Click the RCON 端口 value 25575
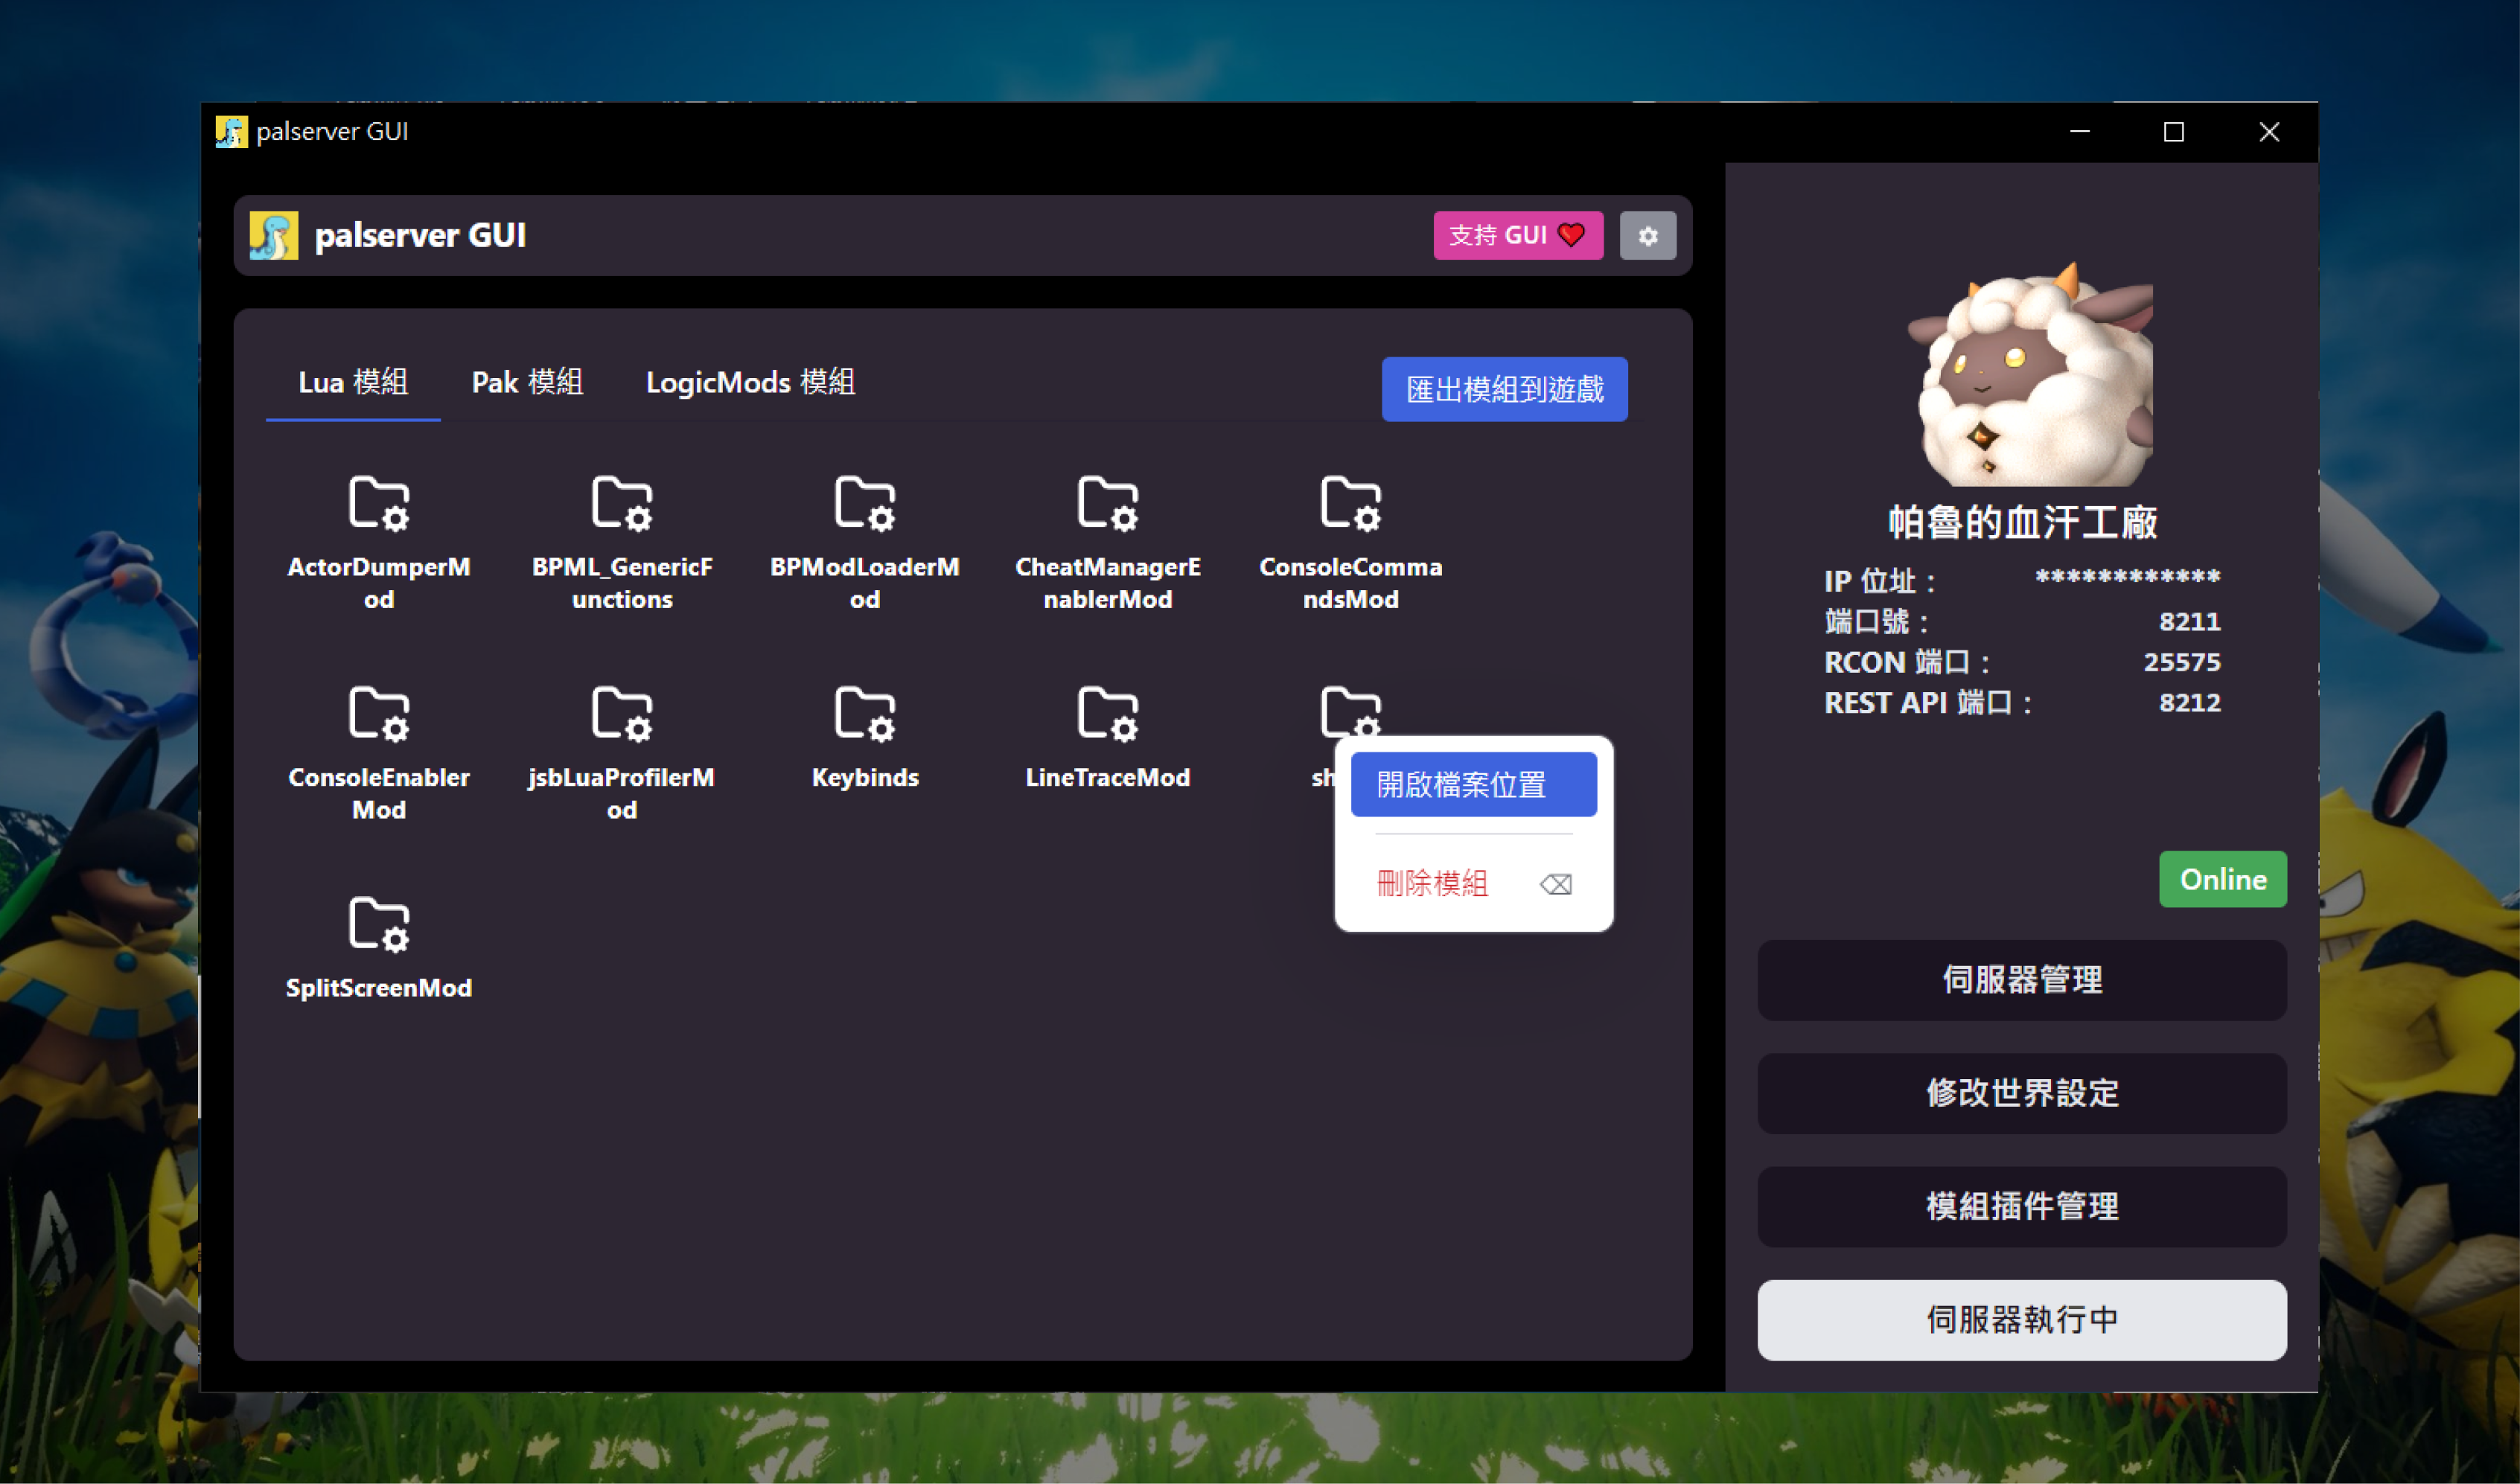Viewport: 2520px width, 1484px height. (x=2182, y=662)
